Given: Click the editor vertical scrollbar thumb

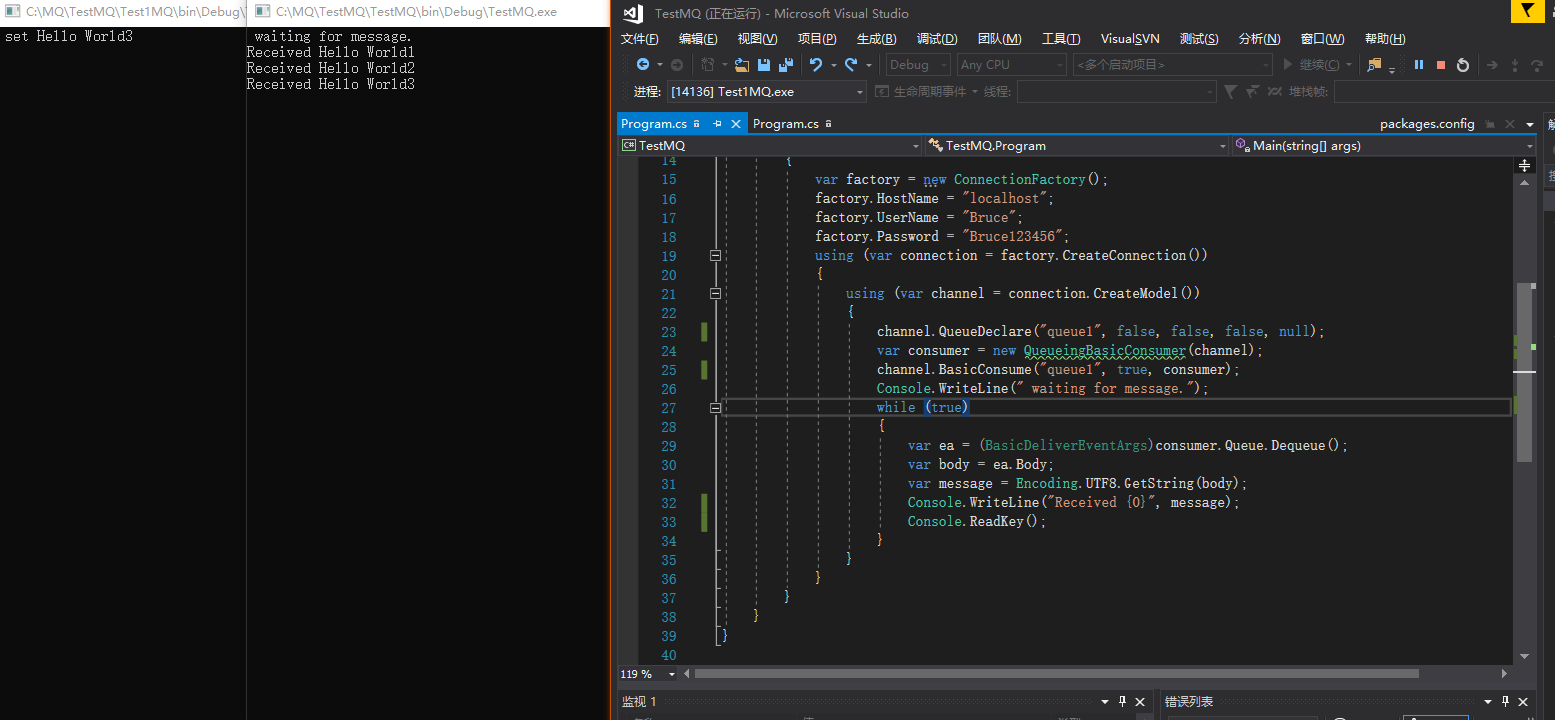Looking at the screenshot, I should (x=1525, y=372).
